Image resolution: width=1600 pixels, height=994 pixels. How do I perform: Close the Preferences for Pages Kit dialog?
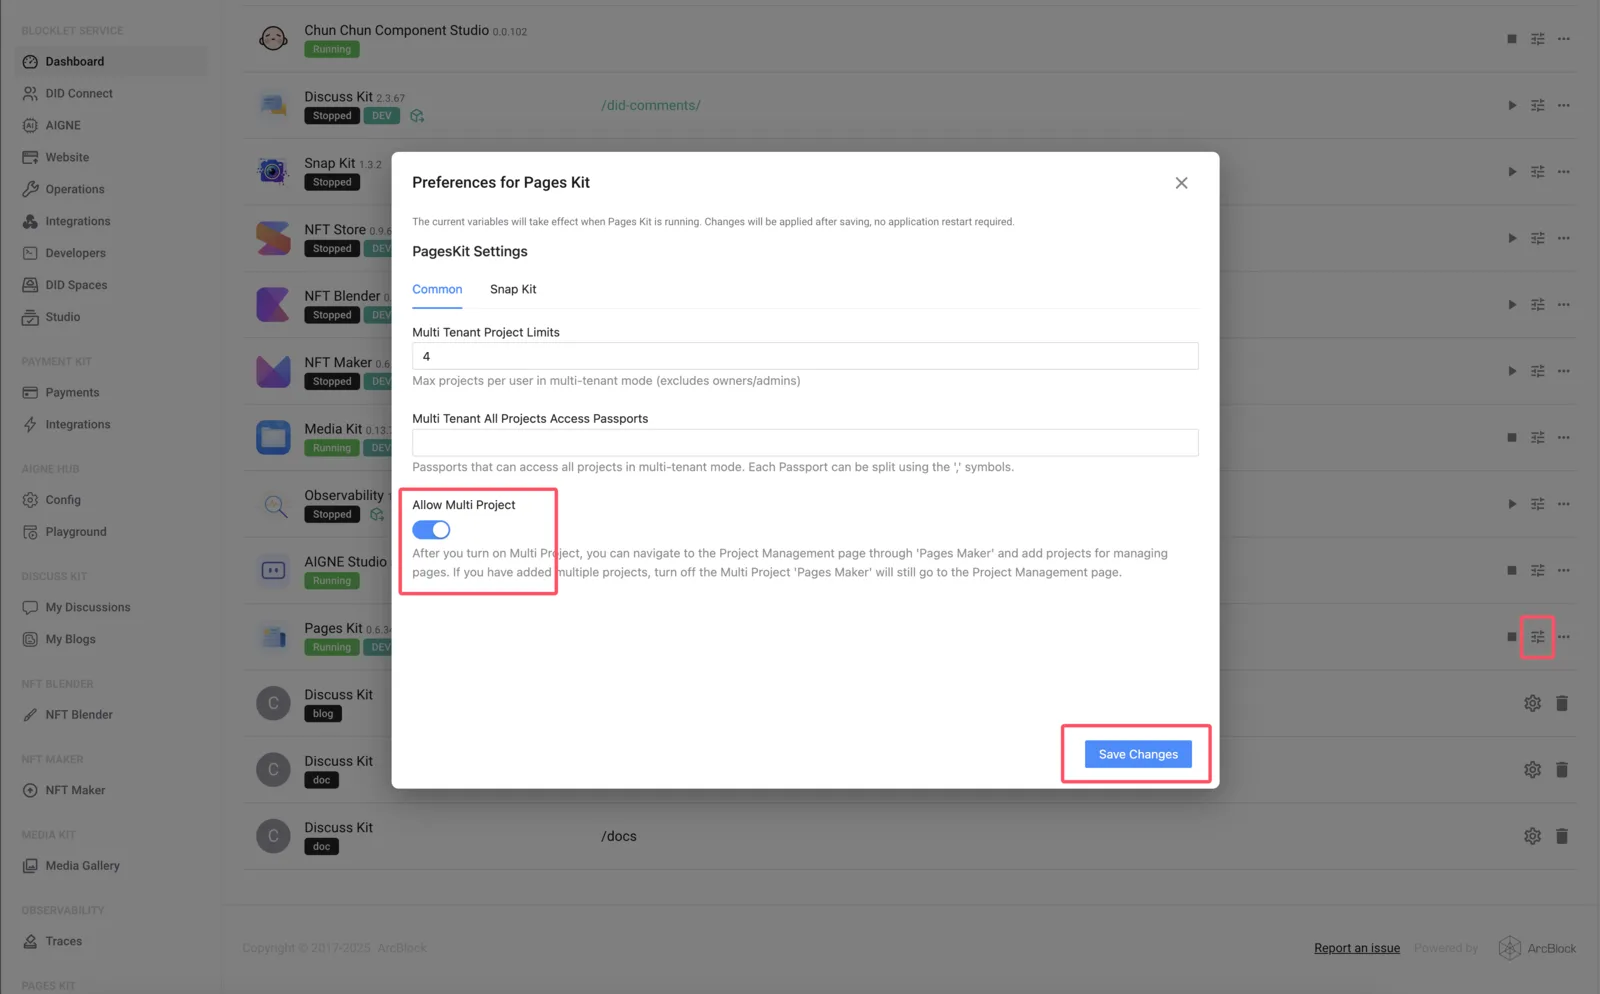pos(1181,183)
